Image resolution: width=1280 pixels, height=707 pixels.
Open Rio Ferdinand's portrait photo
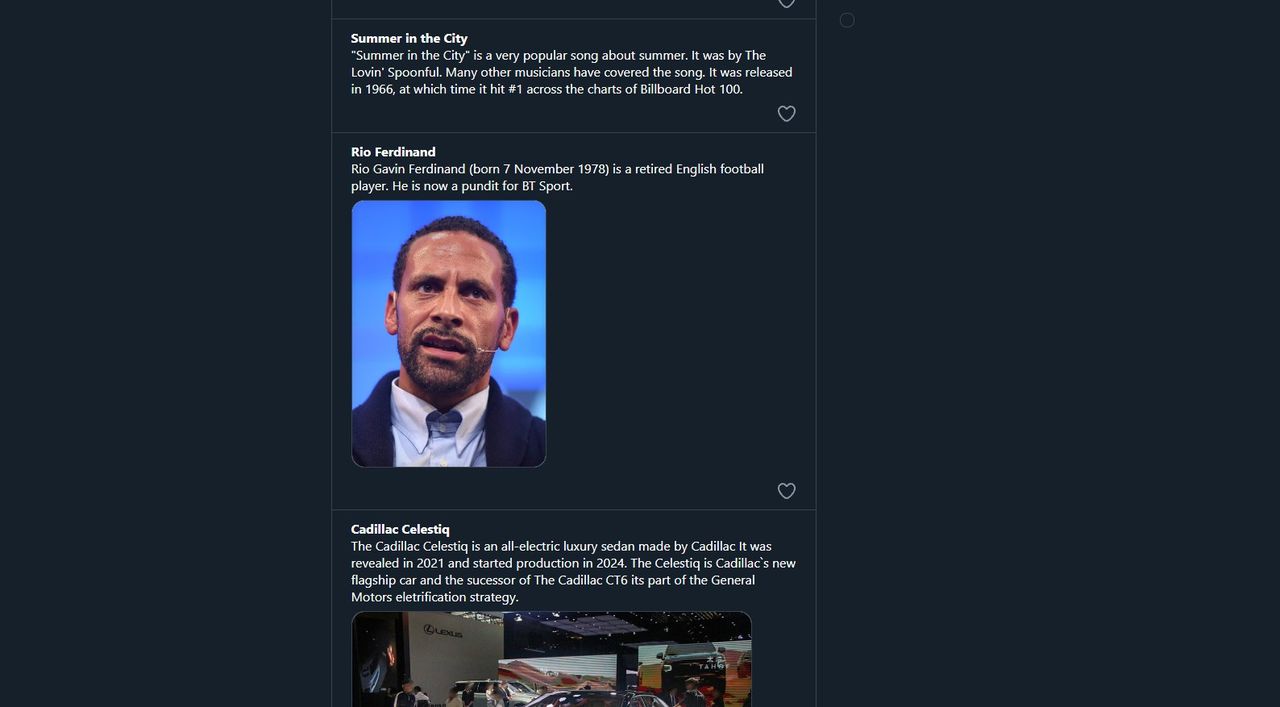(x=448, y=333)
